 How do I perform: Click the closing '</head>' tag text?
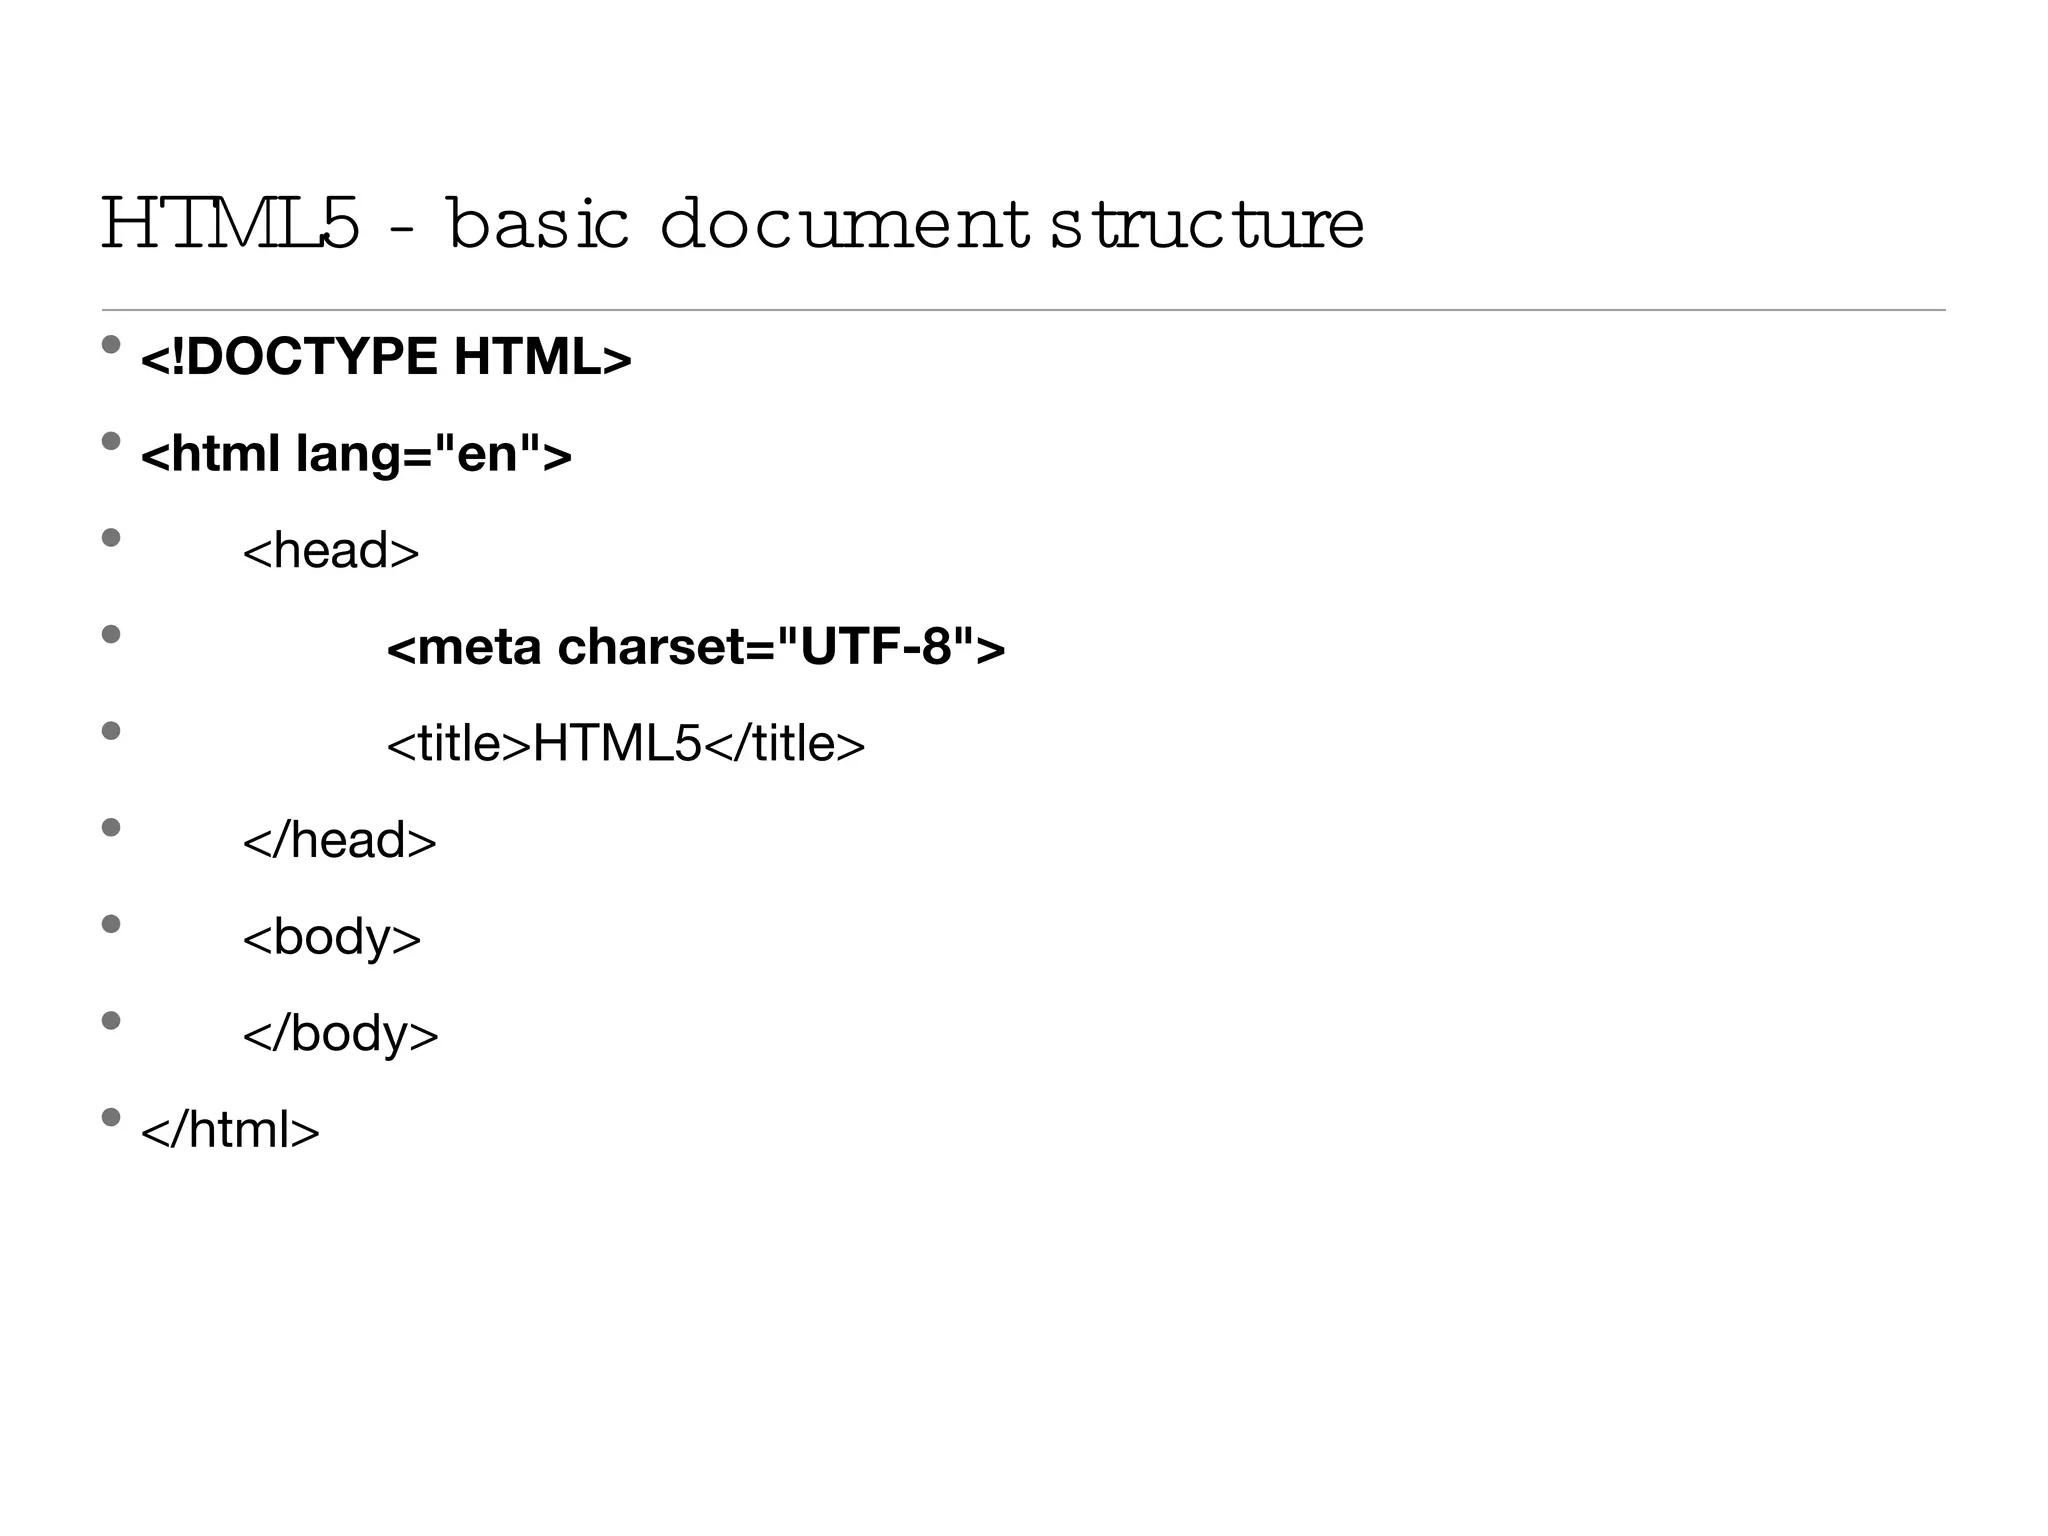[x=340, y=840]
